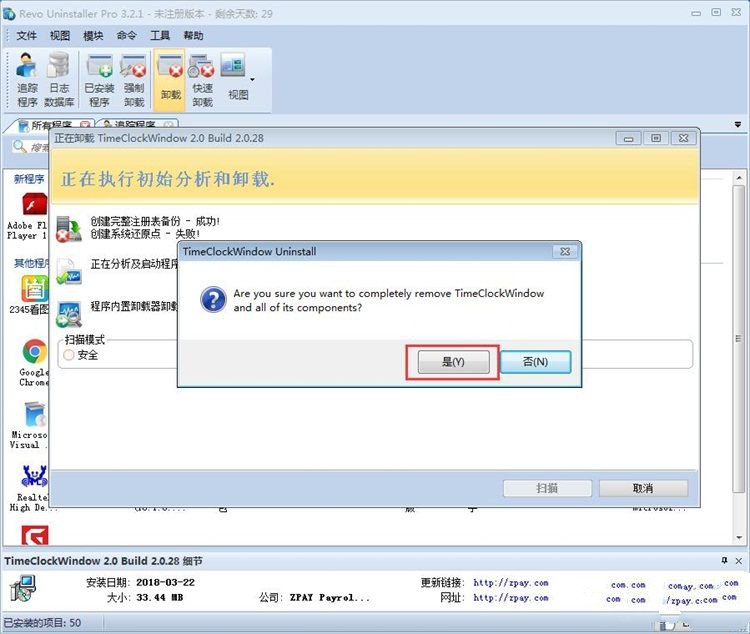Open the 命令 menu
This screenshot has height=634, width=750.
tap(126, 35)
